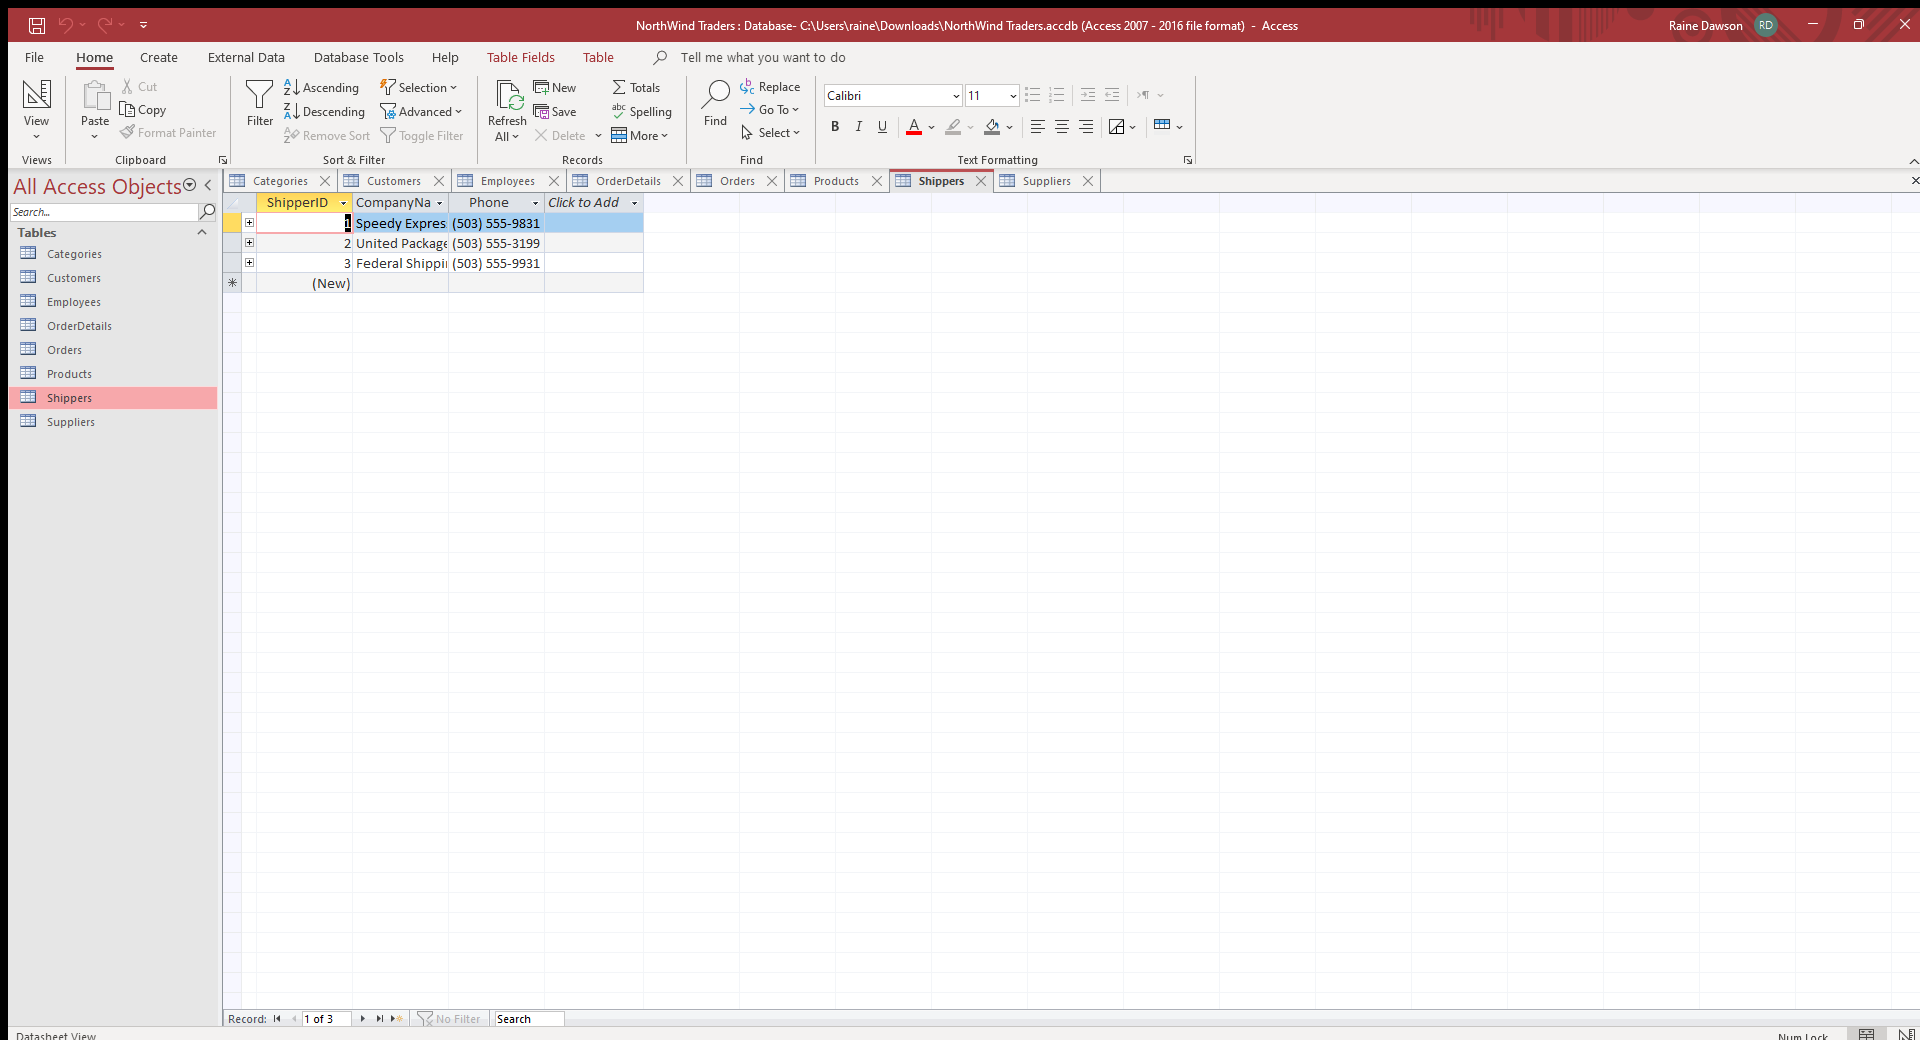Screen dimensions: 1920x1040
Task: Select the Speedy Express phone cell
Action: 496,223
